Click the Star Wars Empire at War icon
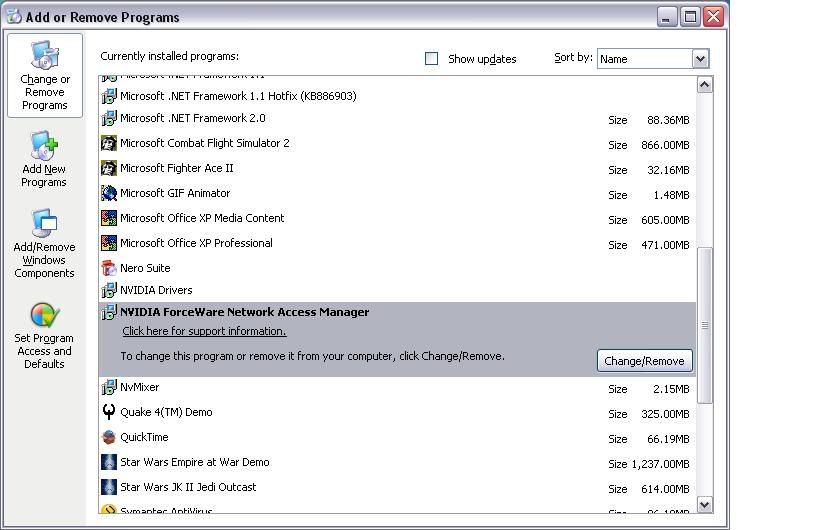This screenshot has height=530, width=840. (109, 462)
